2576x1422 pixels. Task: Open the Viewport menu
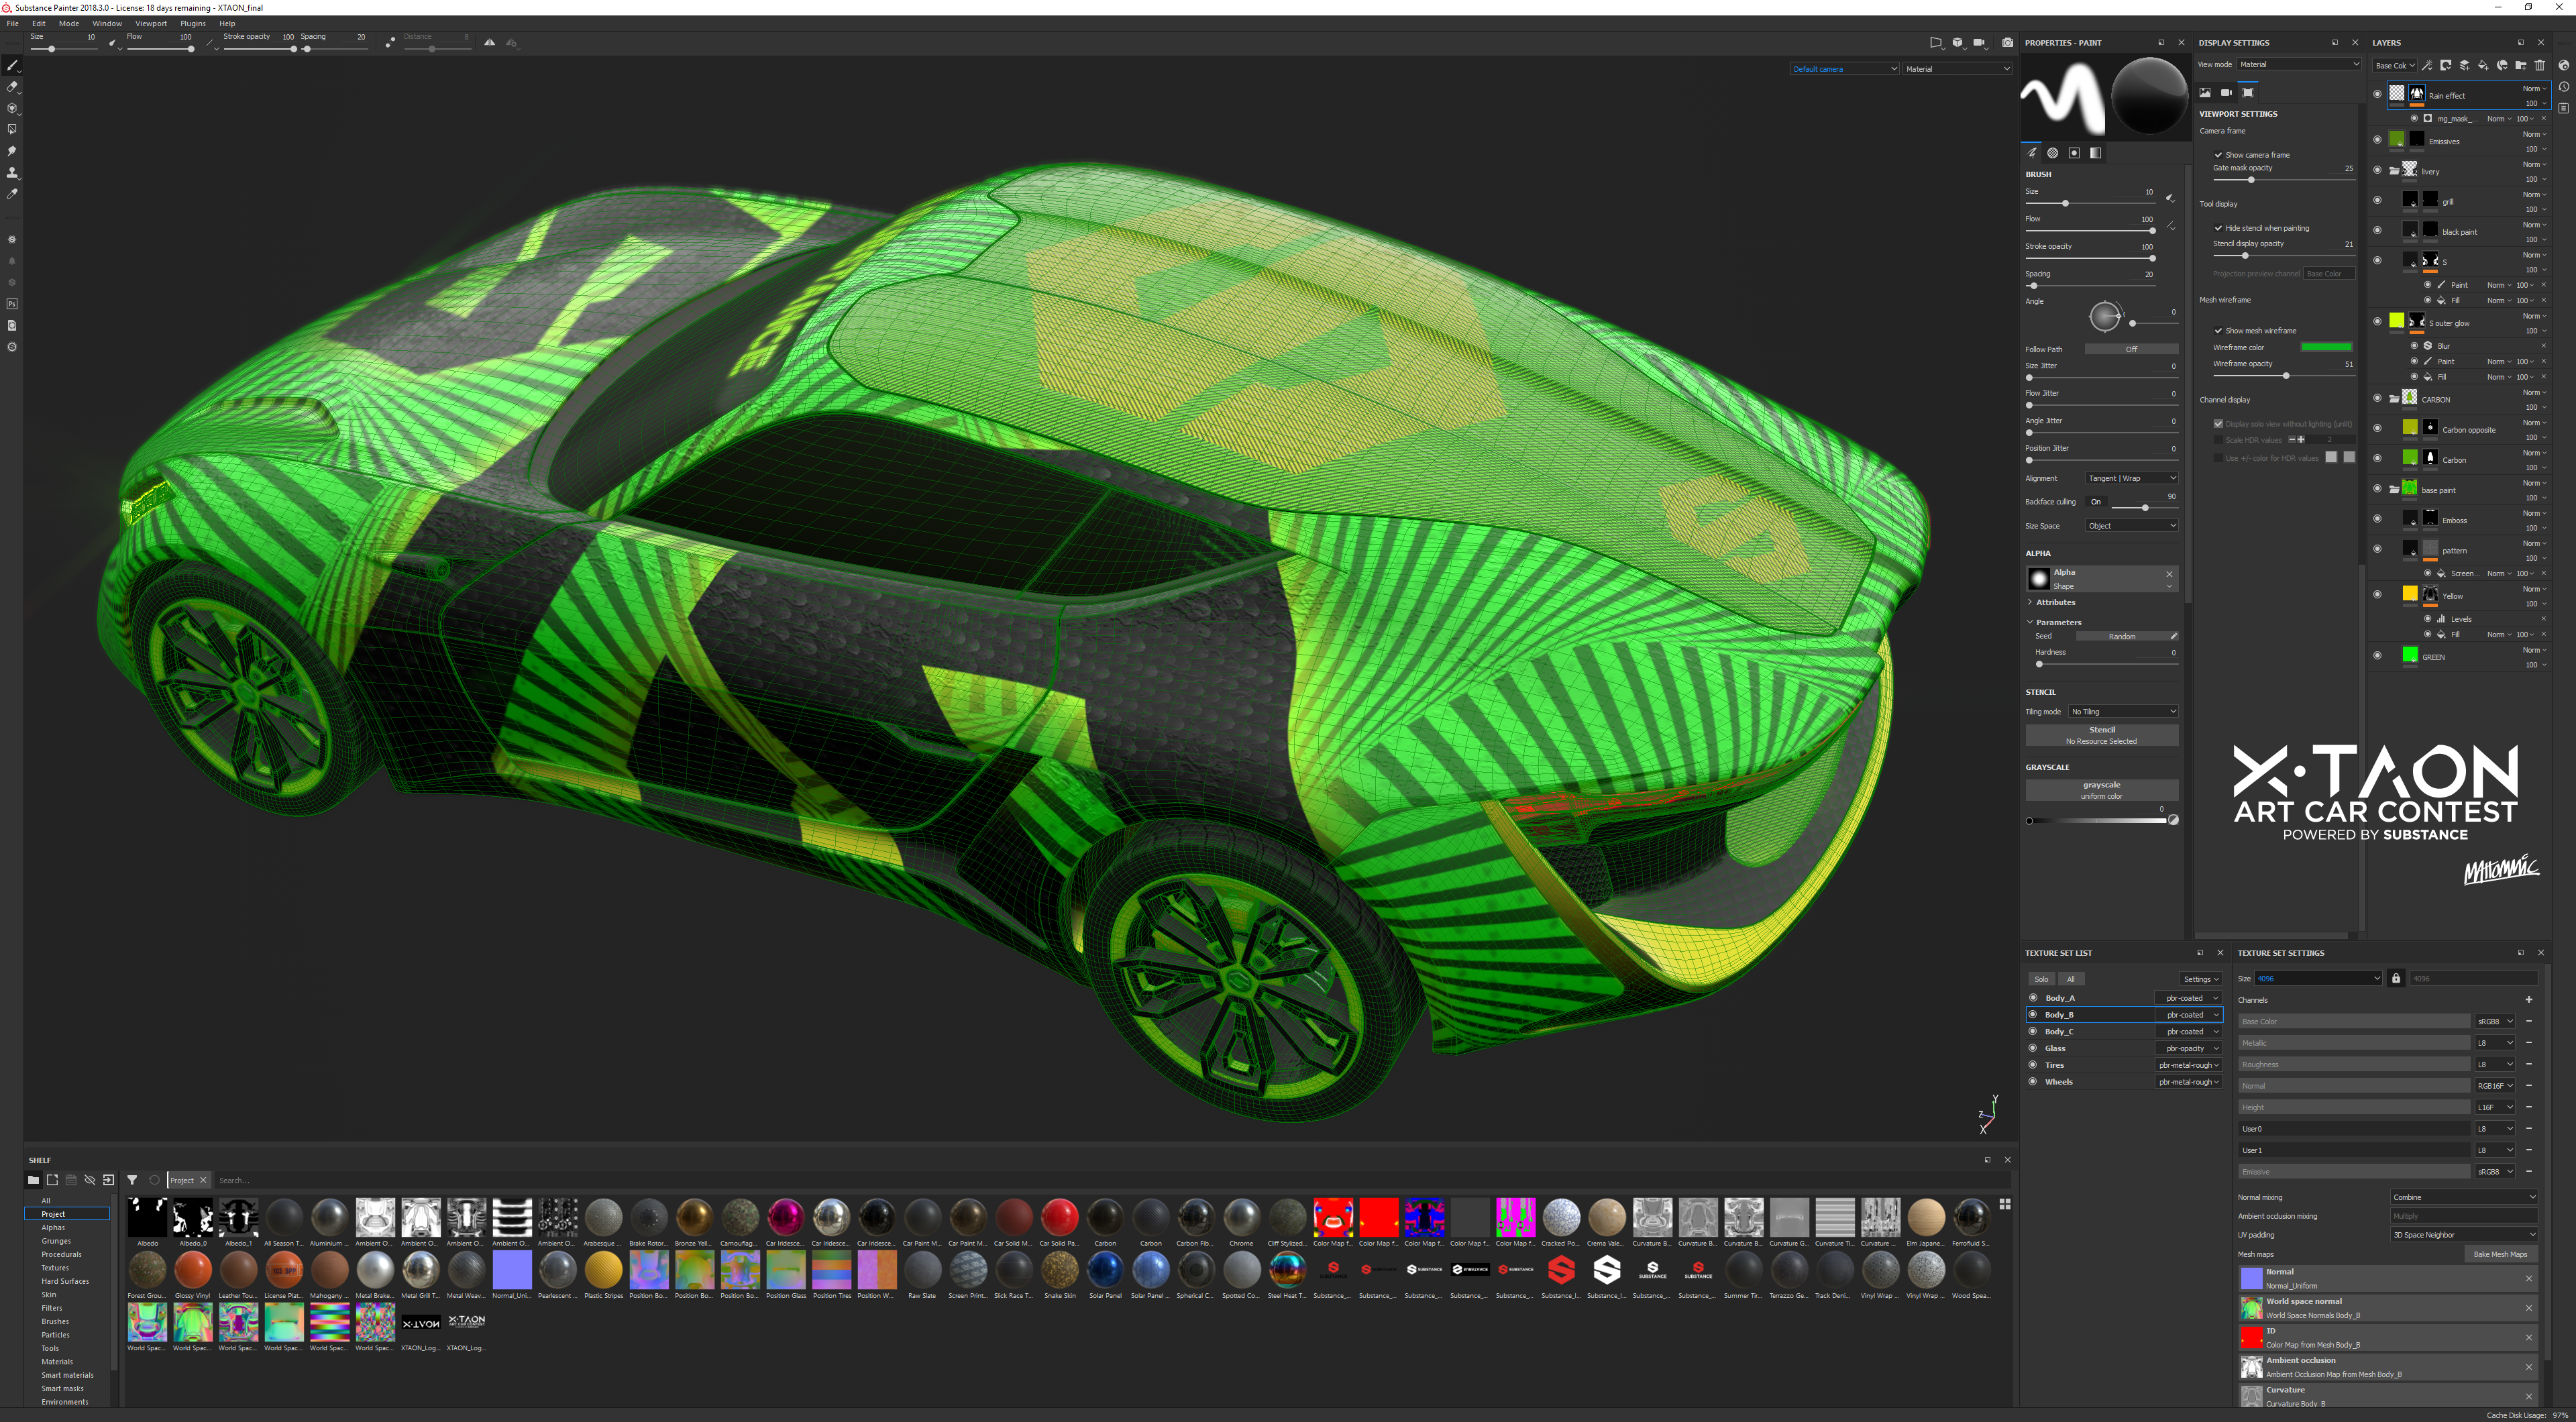[151, 23]
